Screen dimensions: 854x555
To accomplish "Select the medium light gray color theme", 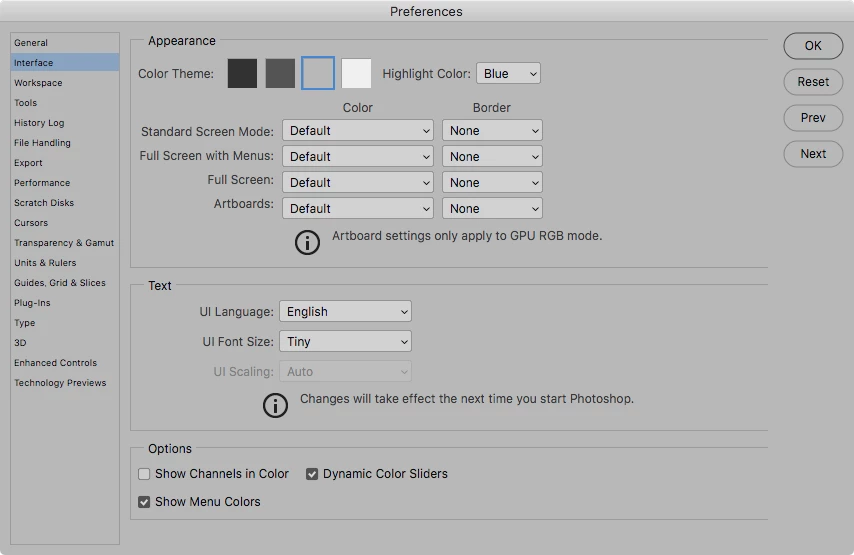I will click(318, 73).
